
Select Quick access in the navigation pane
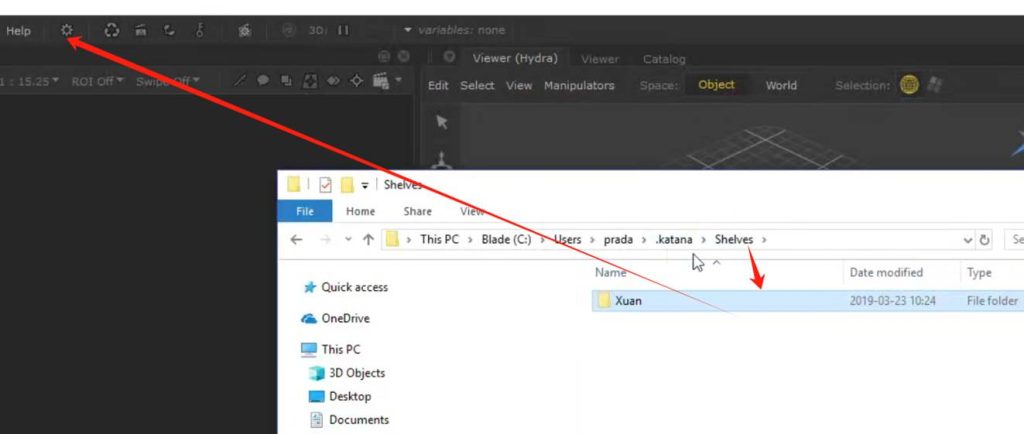tap(354, 287)
